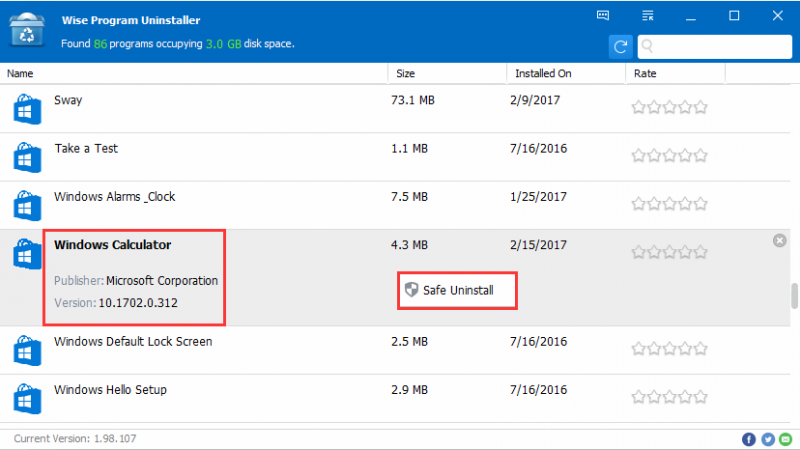Click the Microsoft Corporation publisher text
Image resolution: width=800 pixels, height=450 pixels.
tap(162, 281)
